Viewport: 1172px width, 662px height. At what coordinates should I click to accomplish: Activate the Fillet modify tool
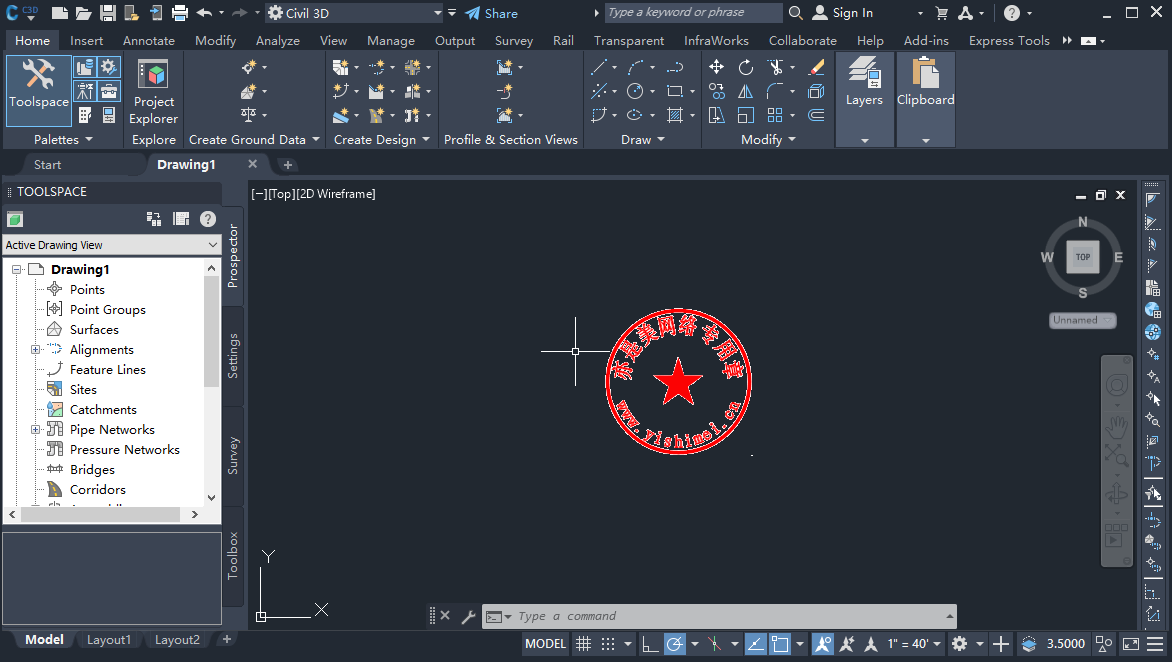point(775,91)
